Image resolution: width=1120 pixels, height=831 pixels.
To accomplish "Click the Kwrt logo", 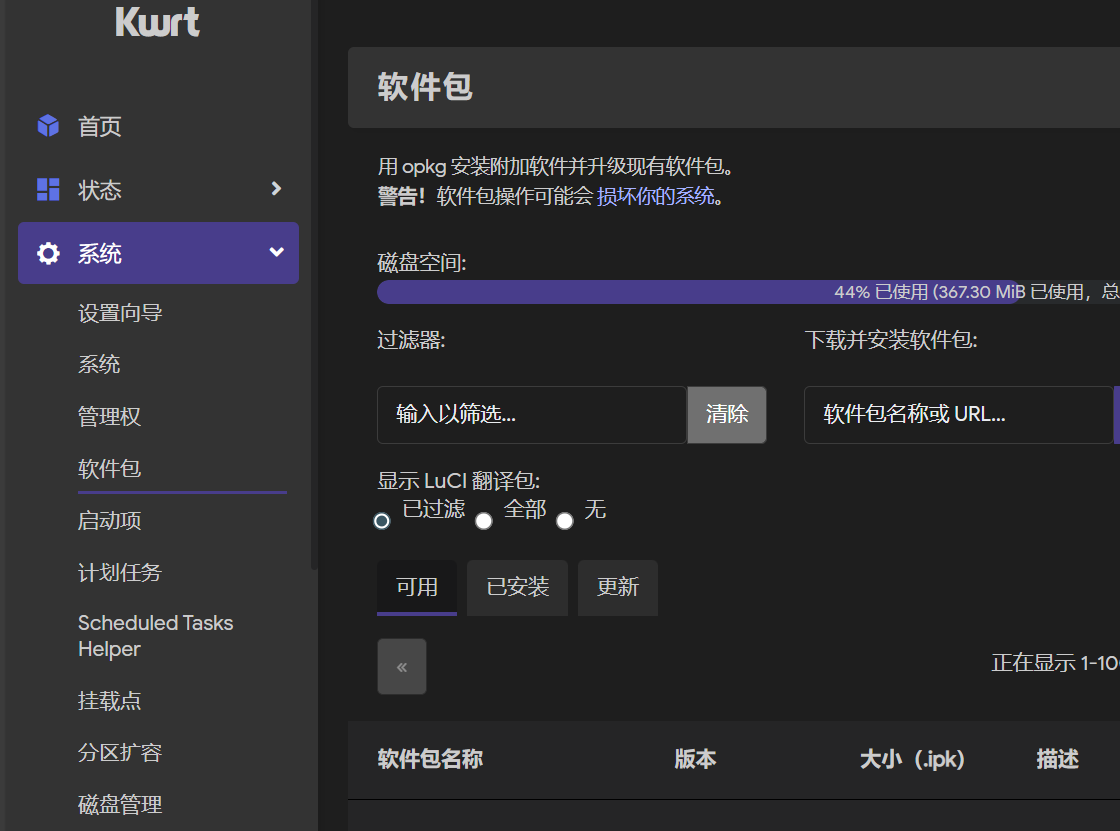I will [157, 21].
